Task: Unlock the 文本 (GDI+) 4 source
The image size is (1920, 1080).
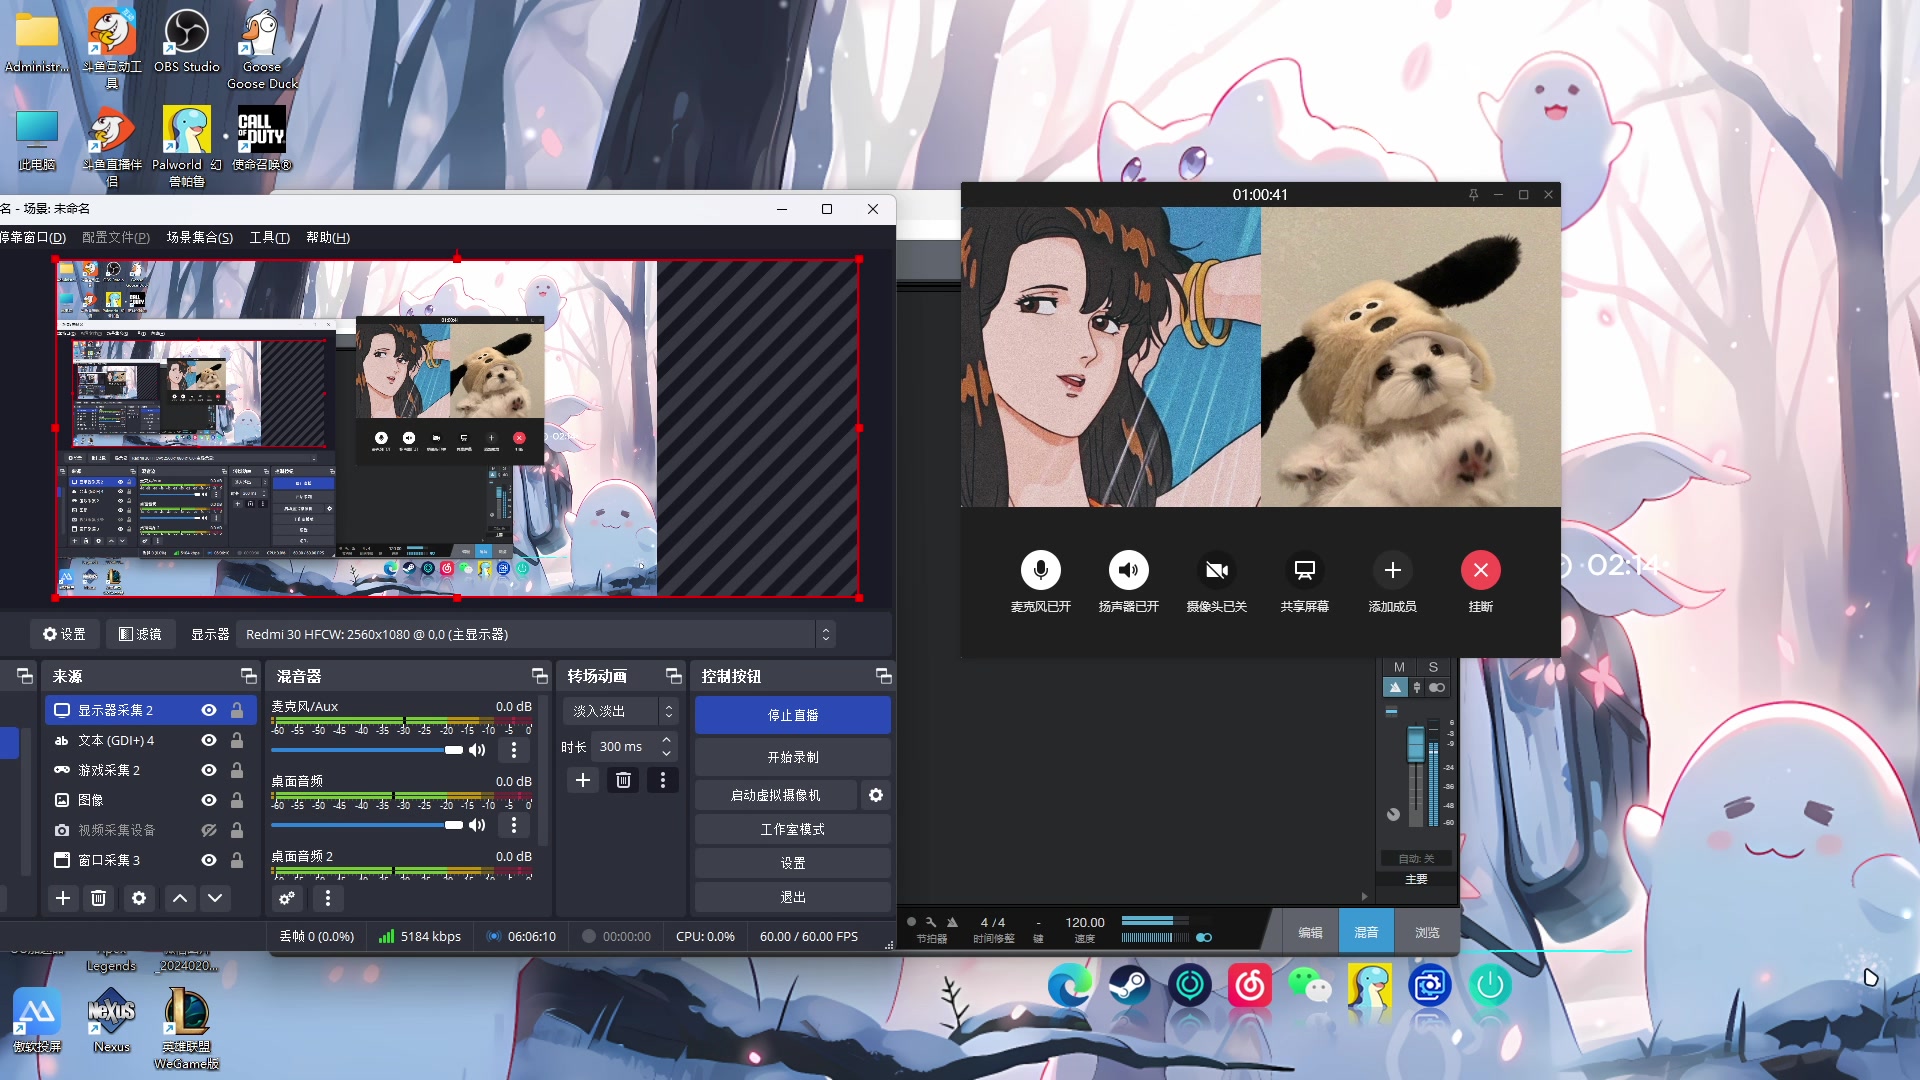Action: [237, 740]
